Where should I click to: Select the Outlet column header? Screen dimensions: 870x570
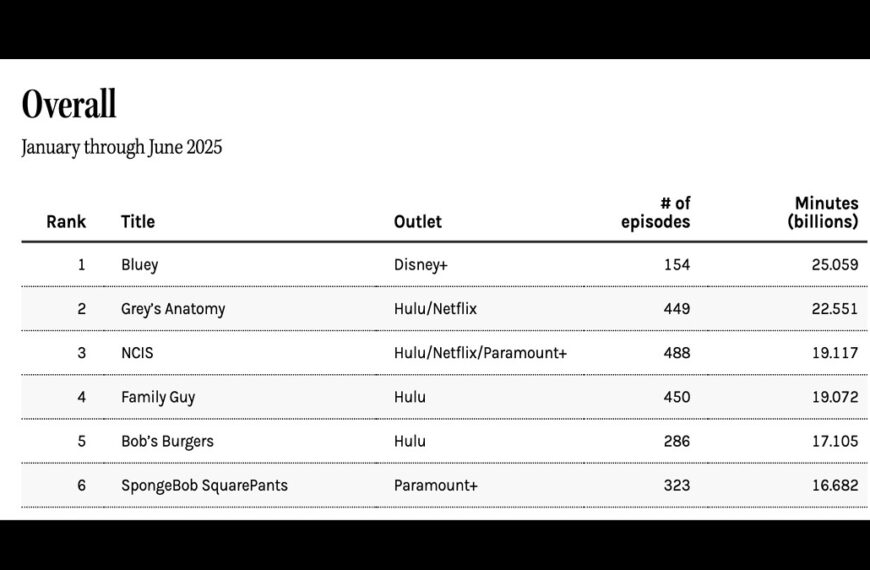[418, 221]
